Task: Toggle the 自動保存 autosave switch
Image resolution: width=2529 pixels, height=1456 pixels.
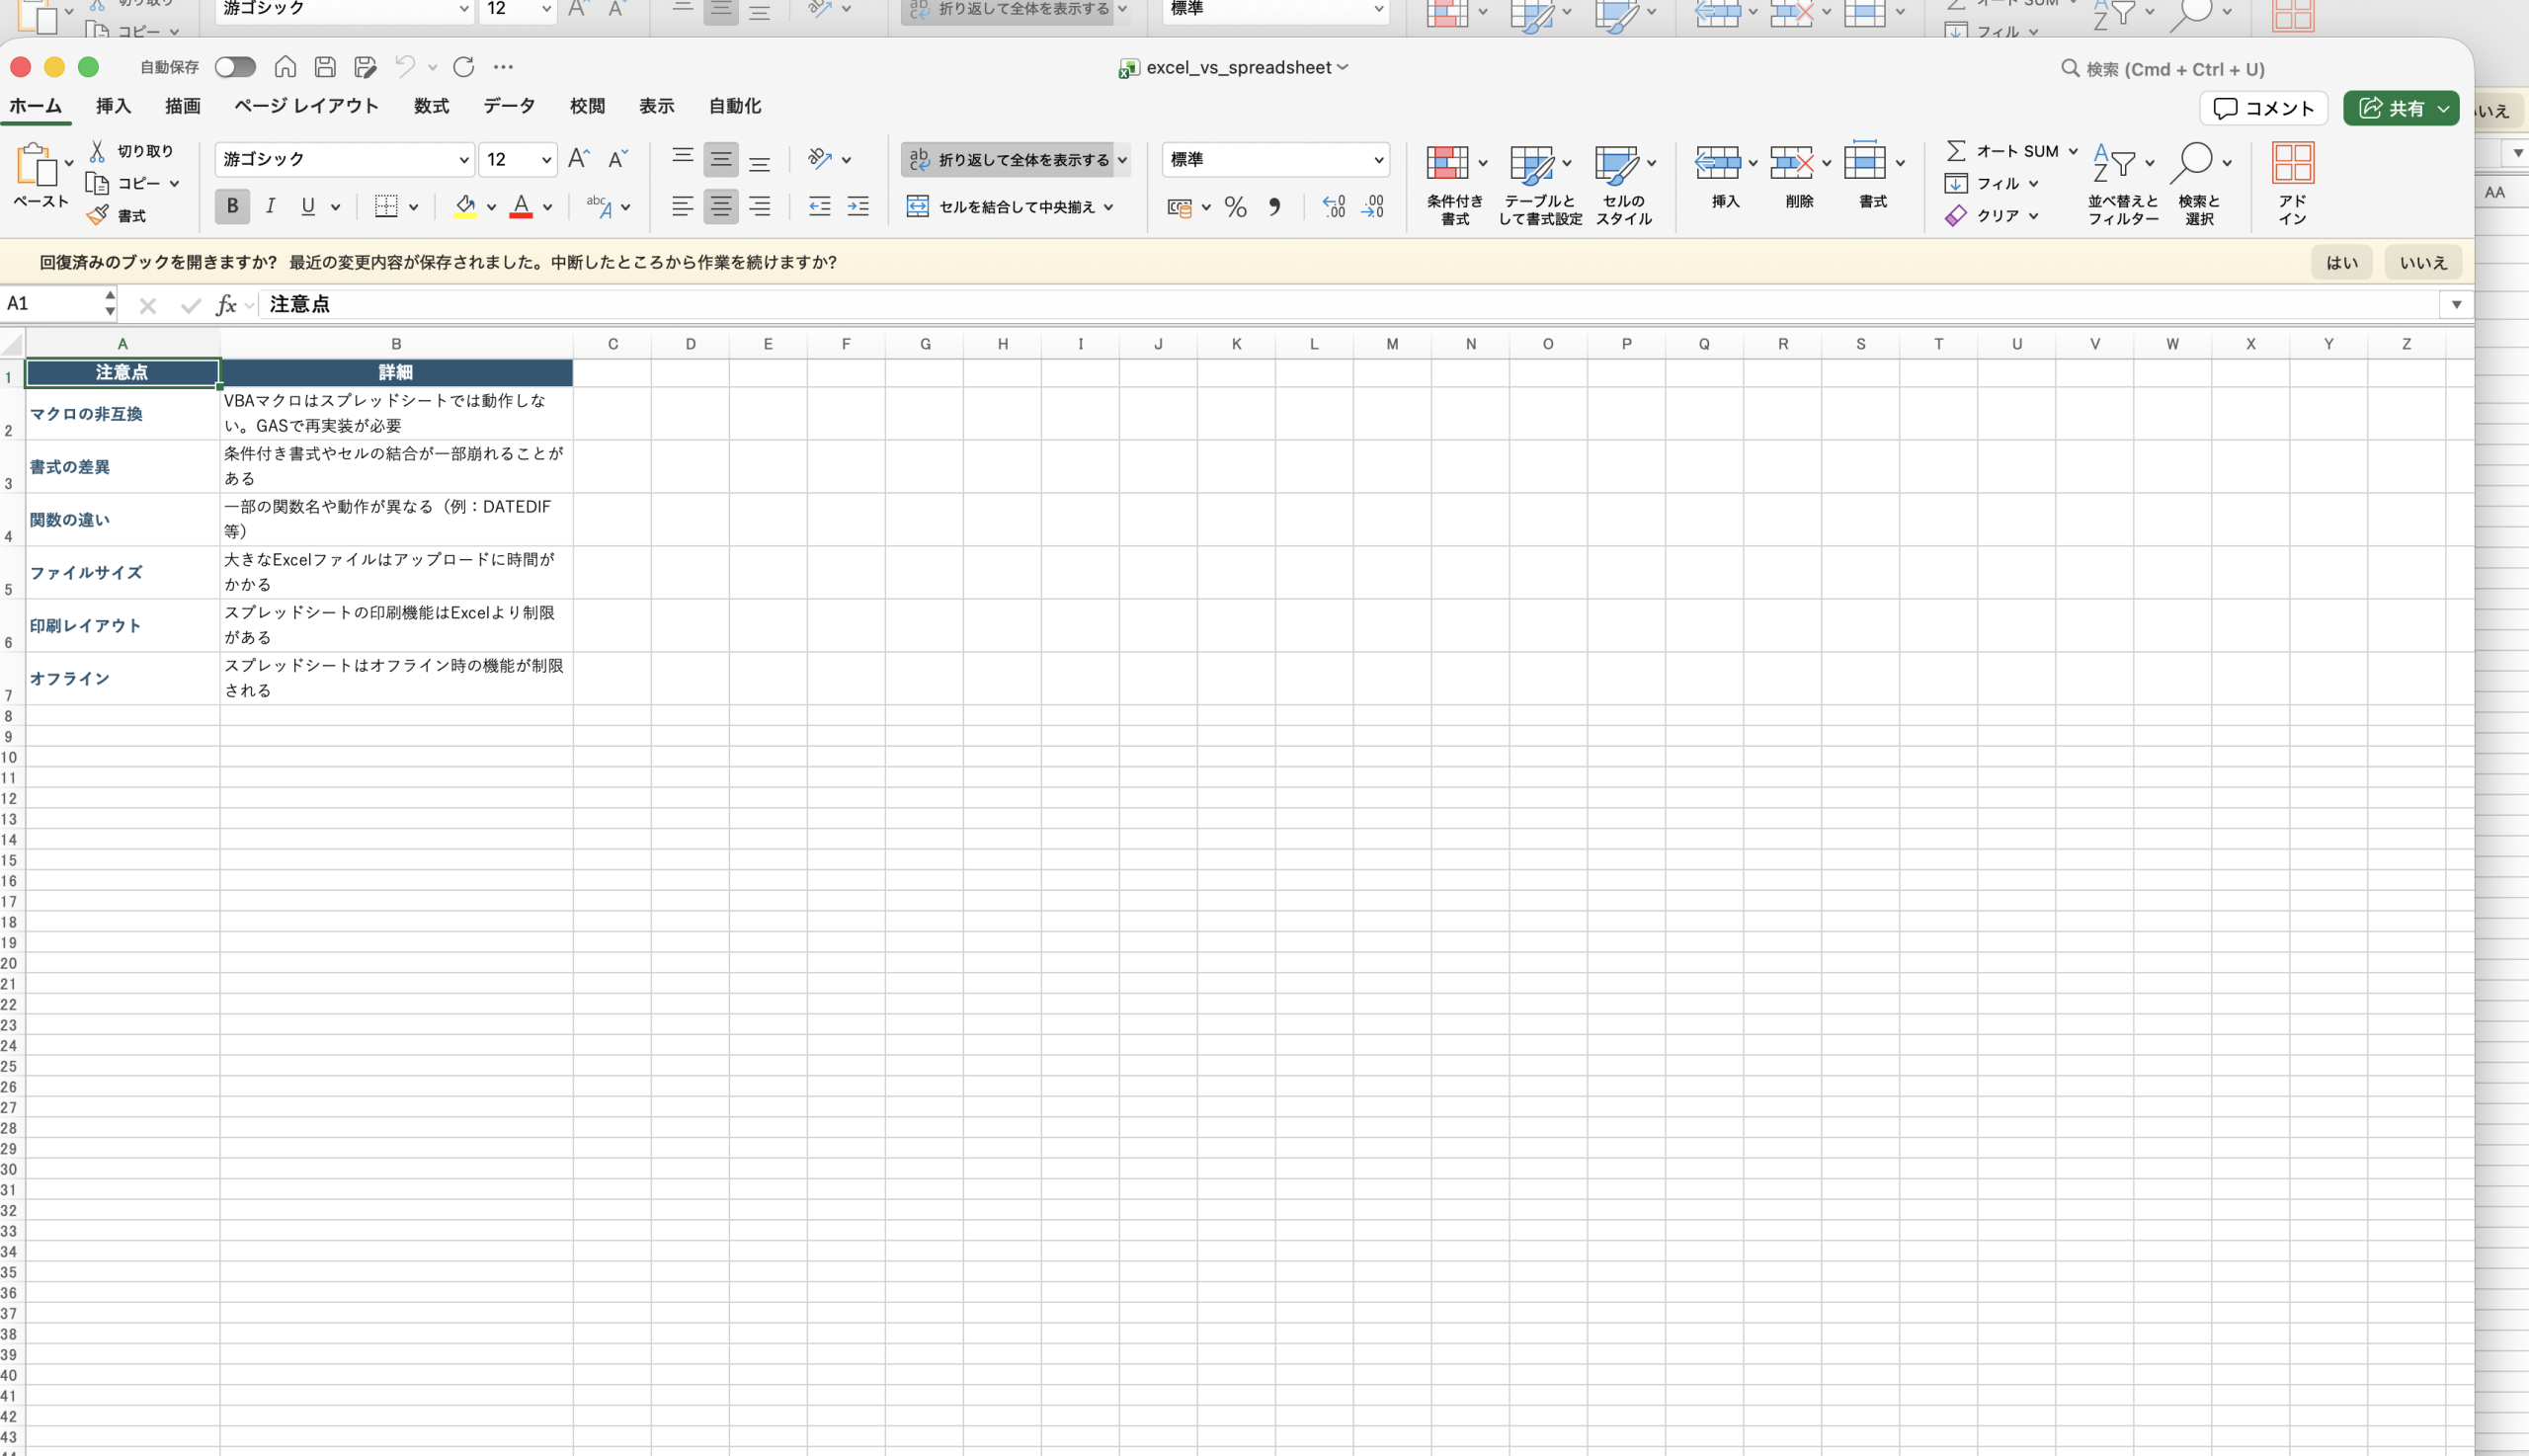Action: pos(235,67)
